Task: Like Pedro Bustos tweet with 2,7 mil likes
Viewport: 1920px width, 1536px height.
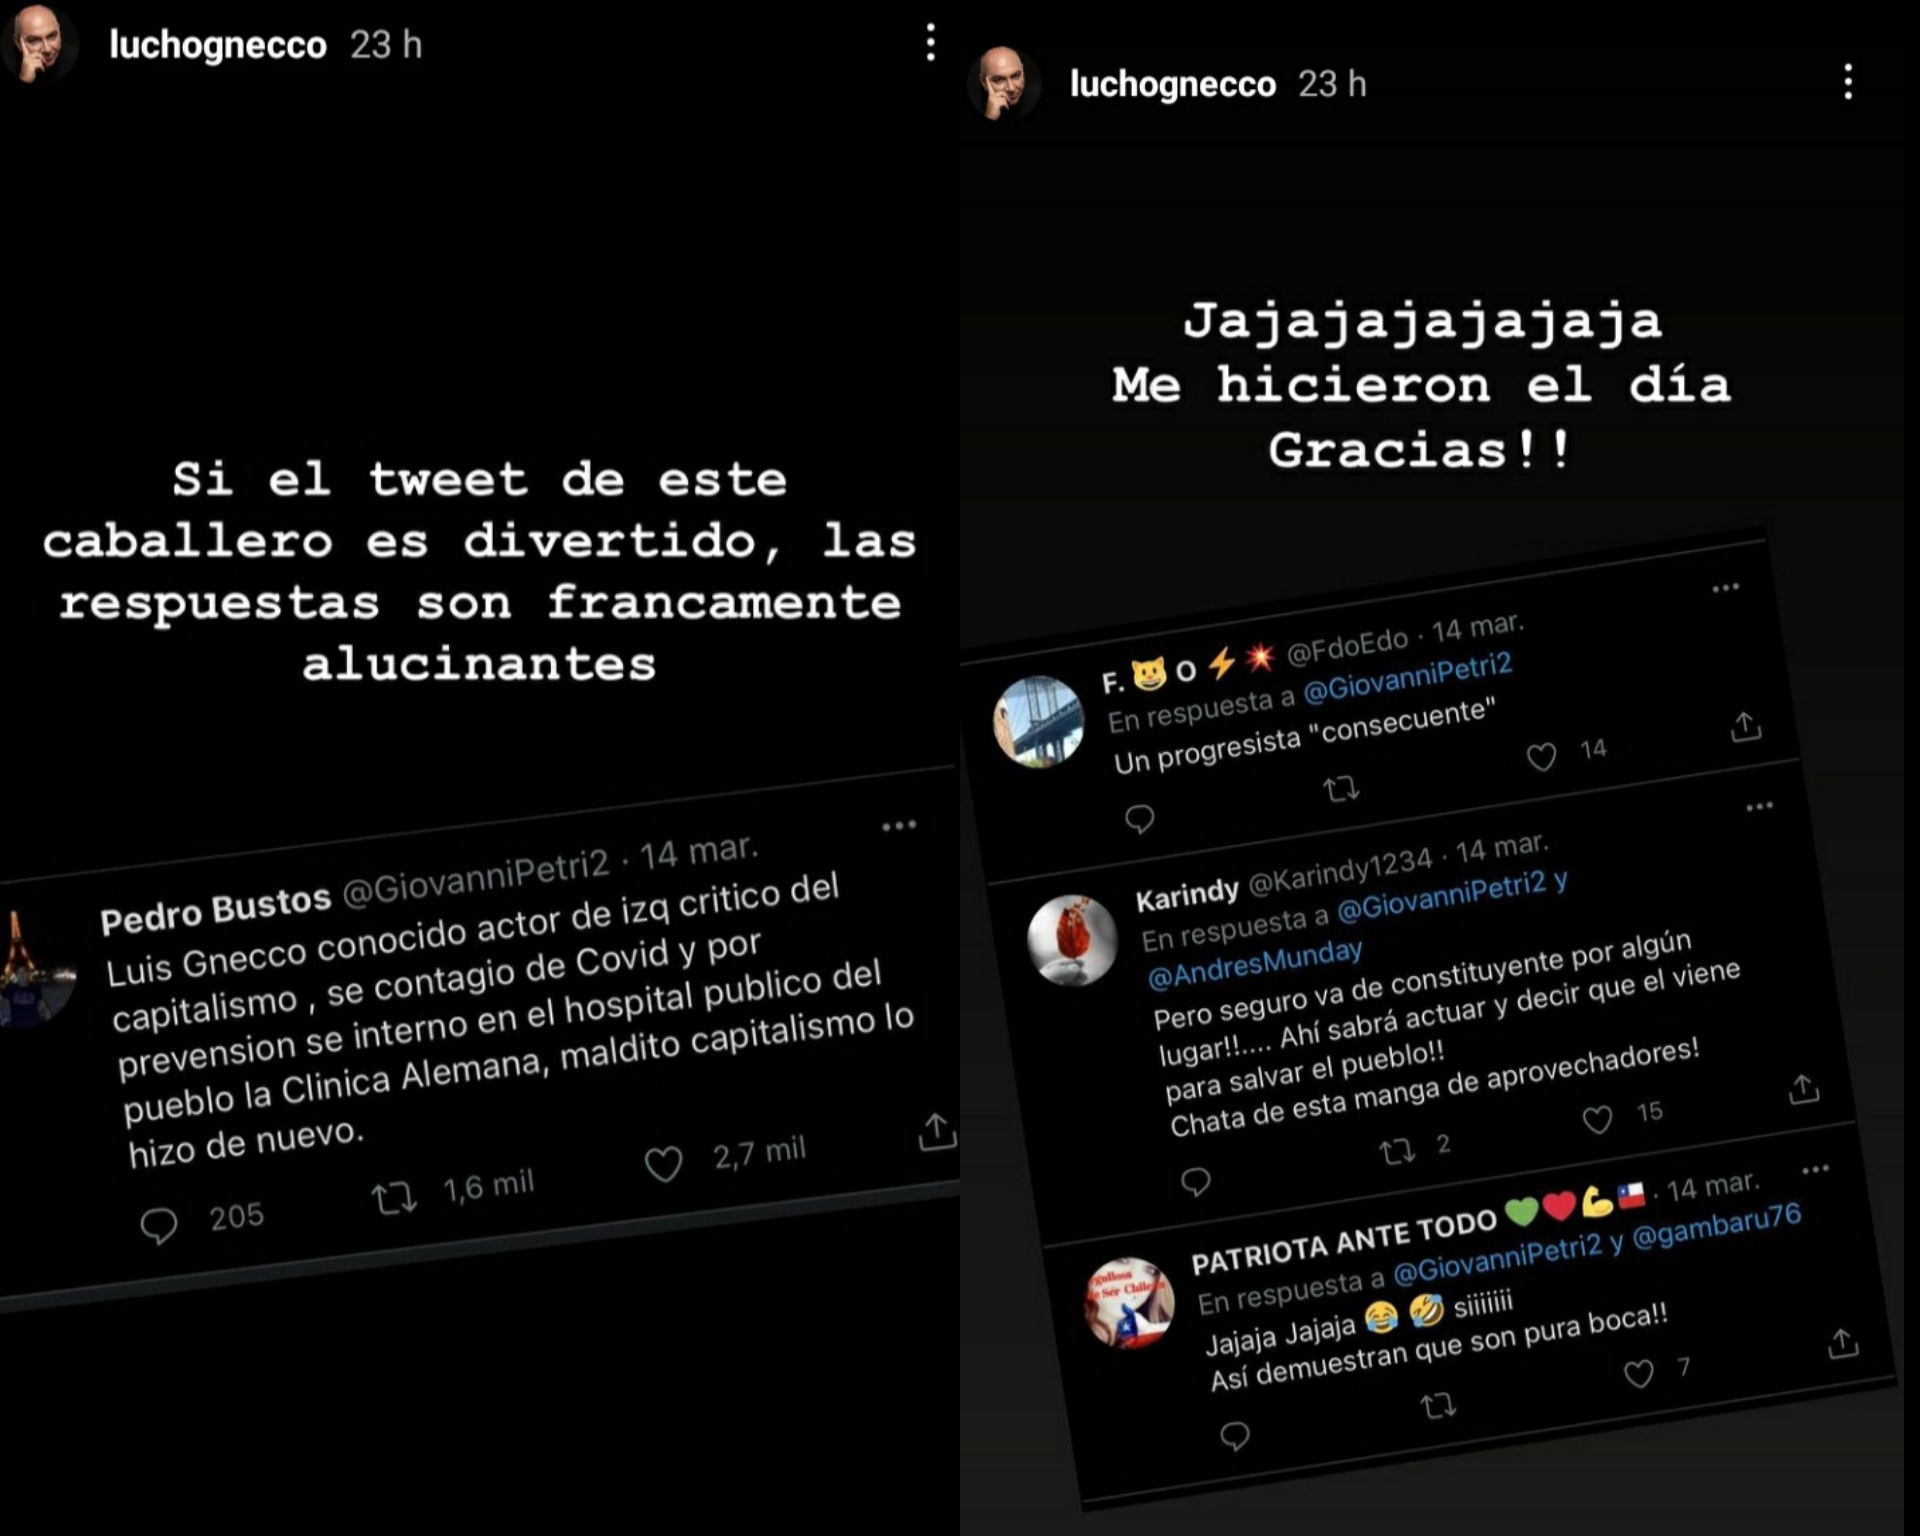Action: 663,1163
